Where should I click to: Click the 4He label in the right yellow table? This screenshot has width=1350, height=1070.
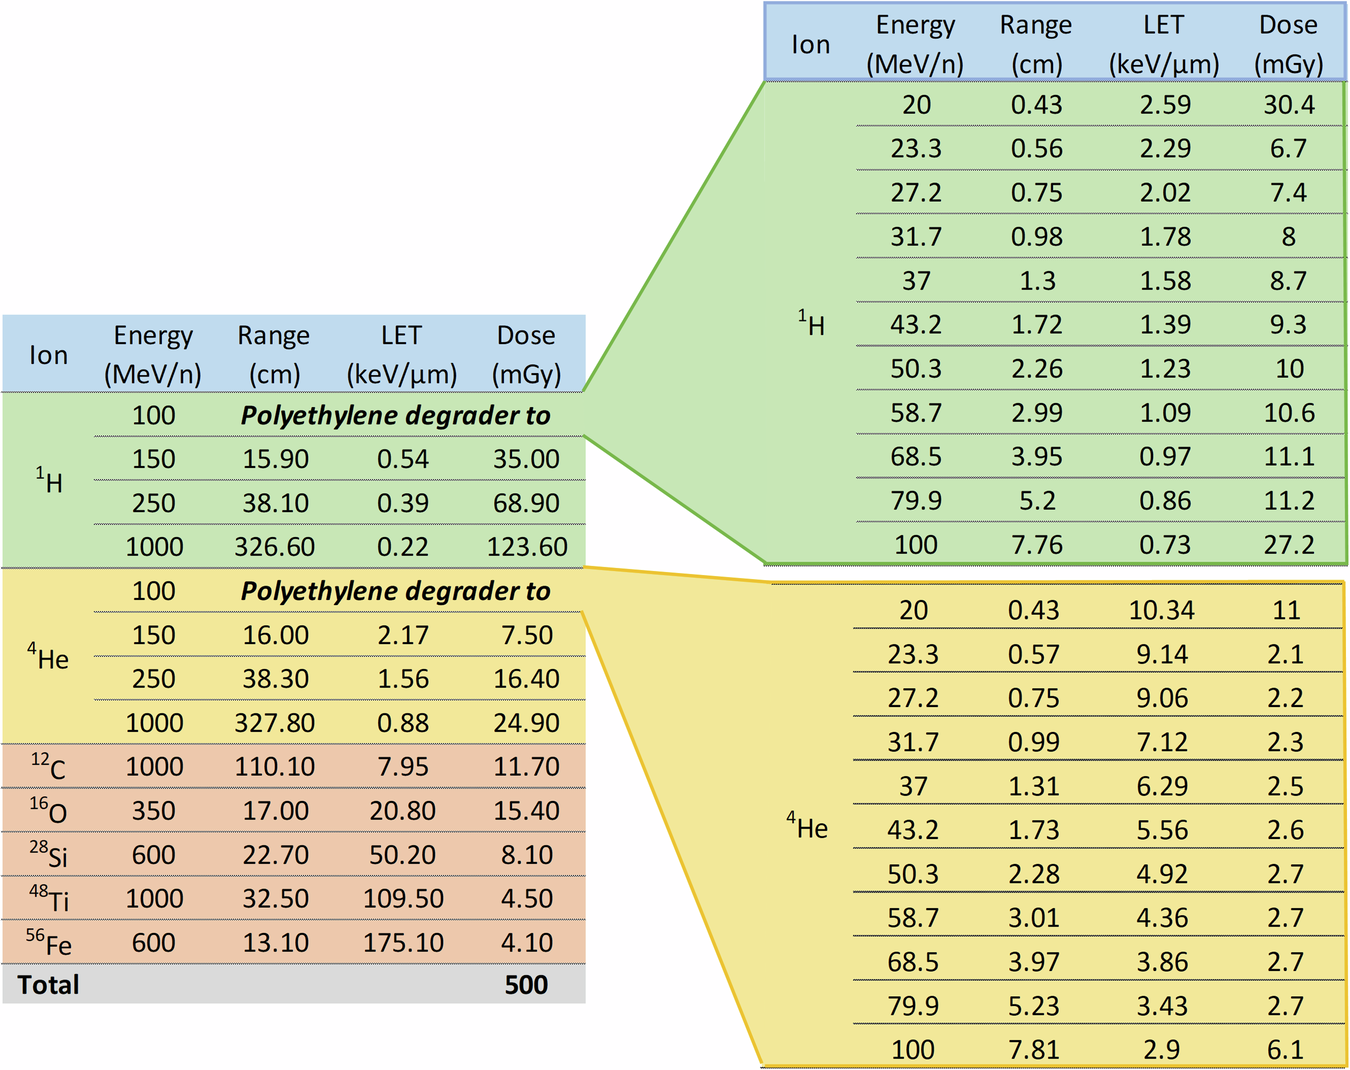click(x=807, y=828)
